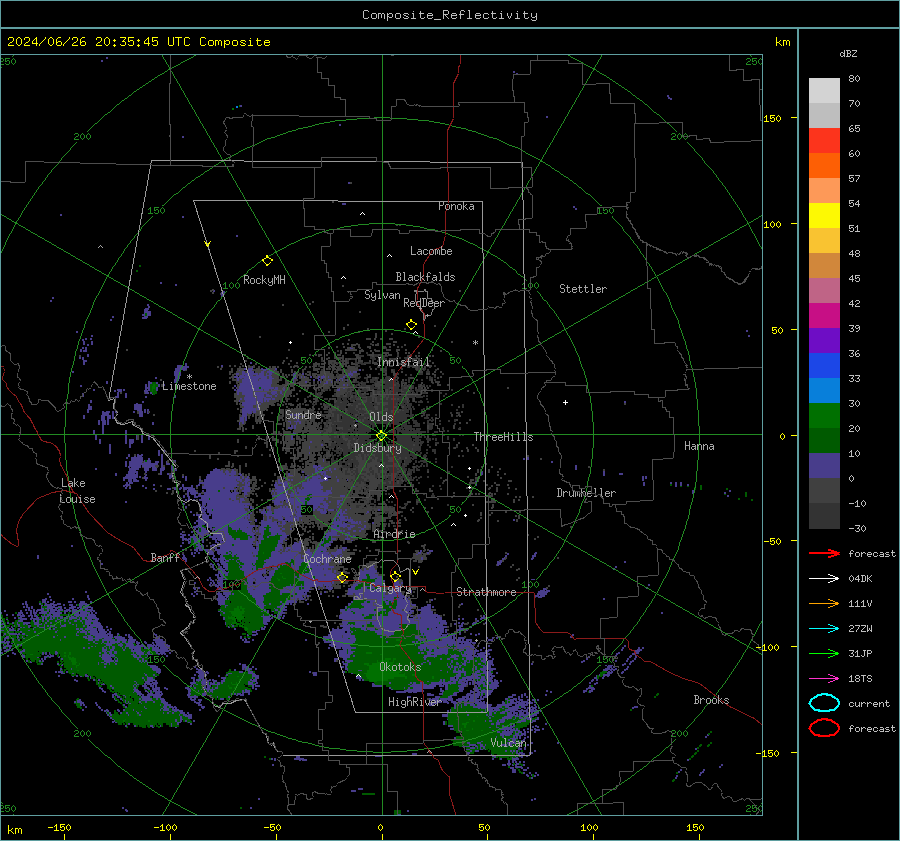Click the Okotoks city label
The height and width of the screenshot is (841, 900).
400,667
